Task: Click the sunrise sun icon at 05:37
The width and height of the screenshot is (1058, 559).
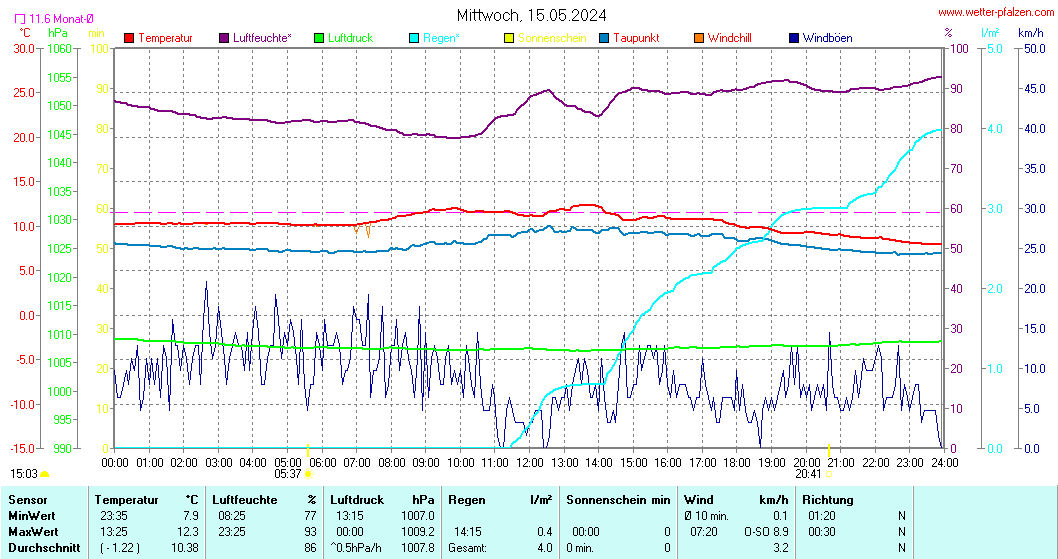Action: [308, 474]
